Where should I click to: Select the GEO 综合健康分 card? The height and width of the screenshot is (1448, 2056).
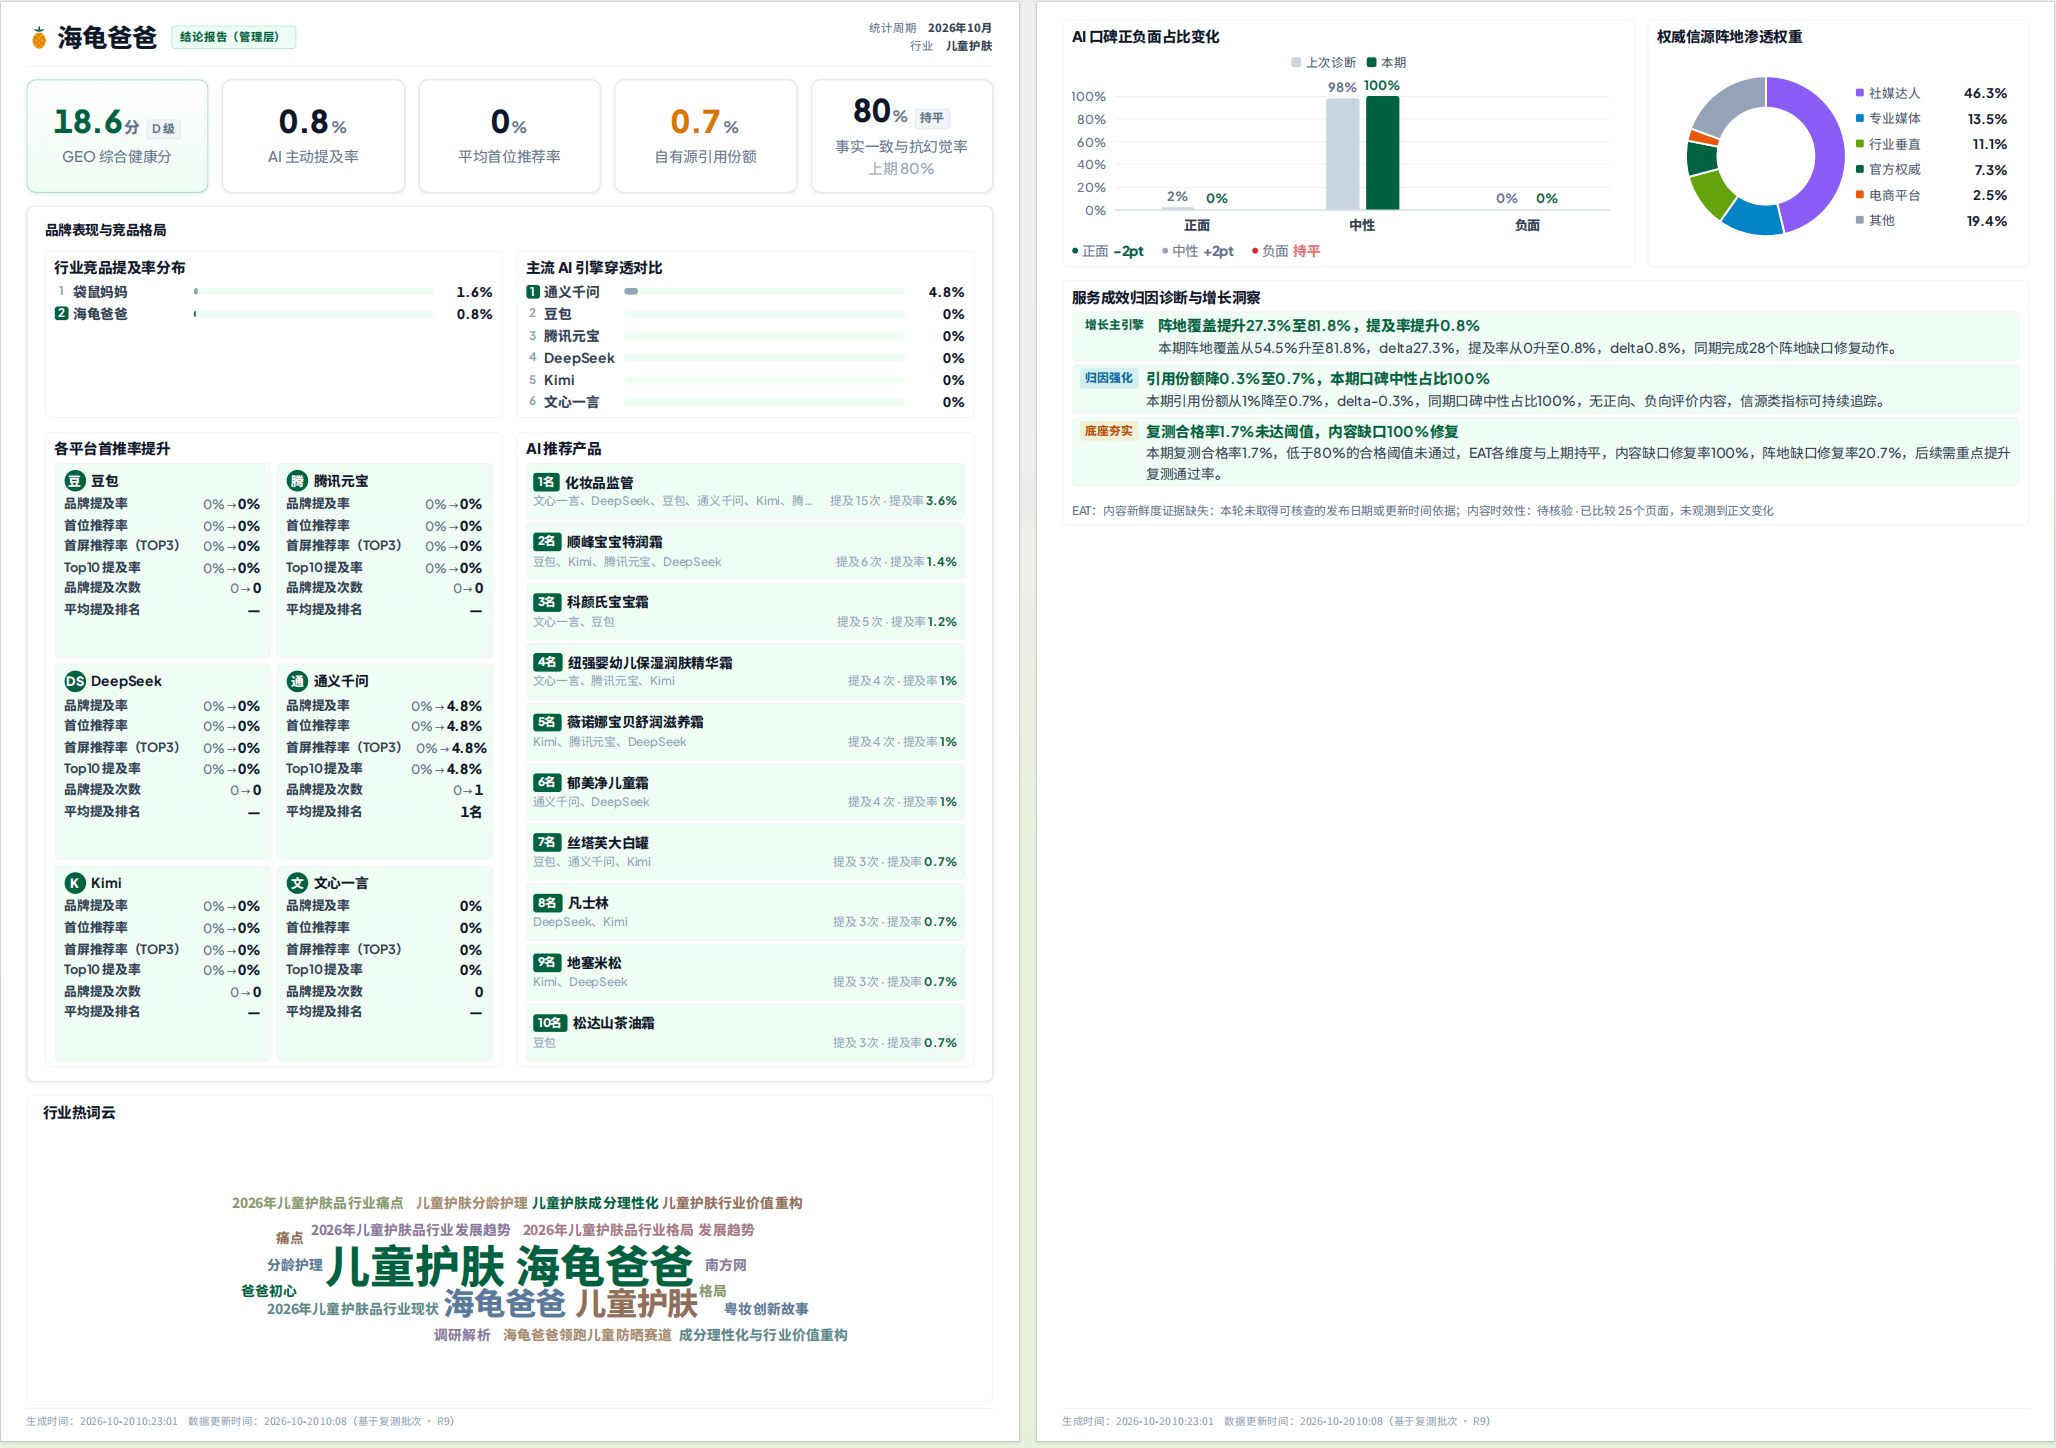coord(117,136)
